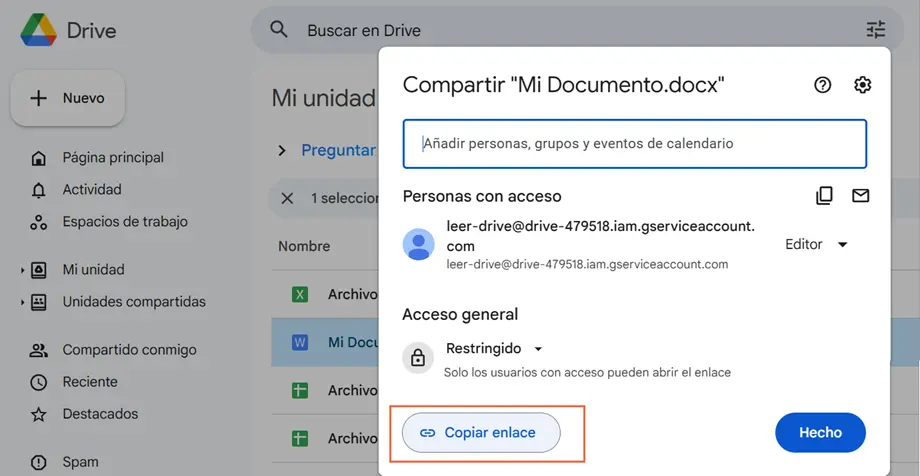This screenshot has width=920, height=476.
Task: Click the Google Drive logo
Action: tap(38, 30)
